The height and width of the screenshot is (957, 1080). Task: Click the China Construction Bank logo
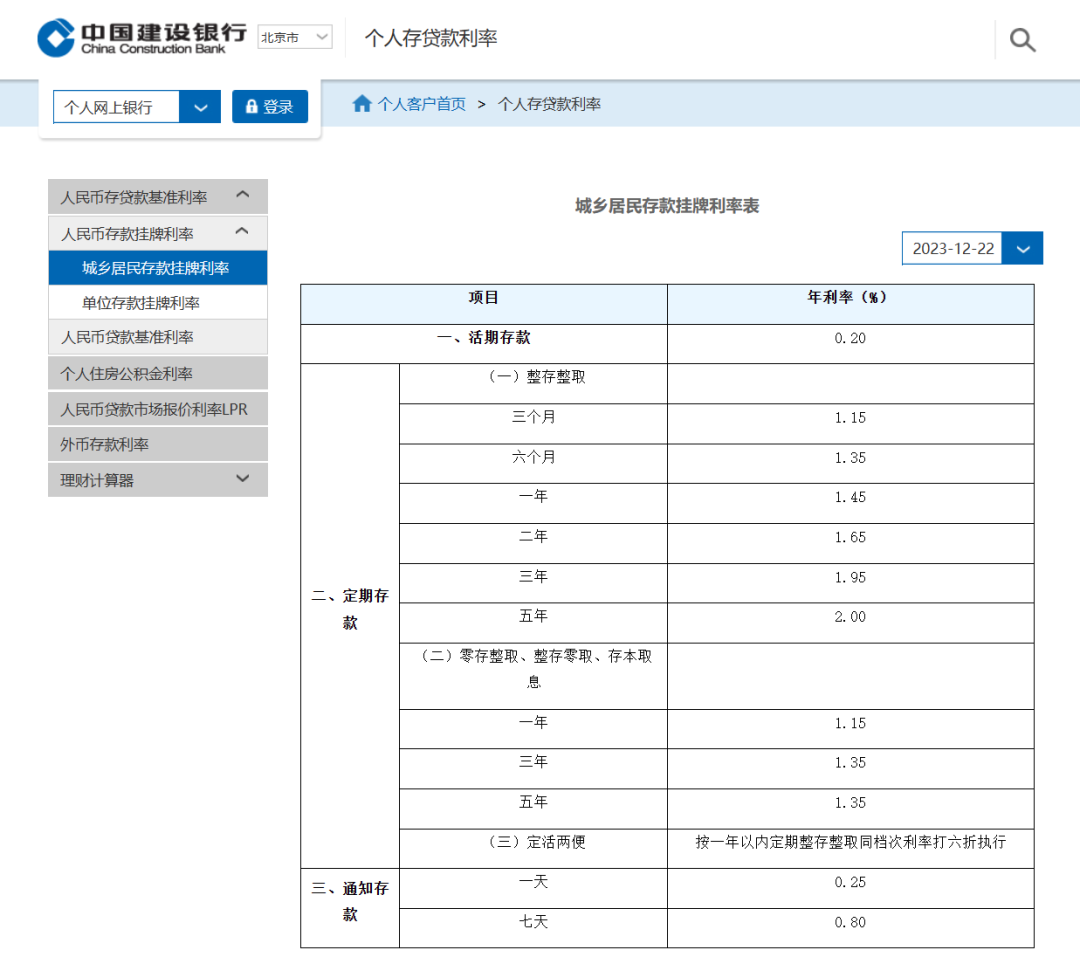tap(140, 38)
